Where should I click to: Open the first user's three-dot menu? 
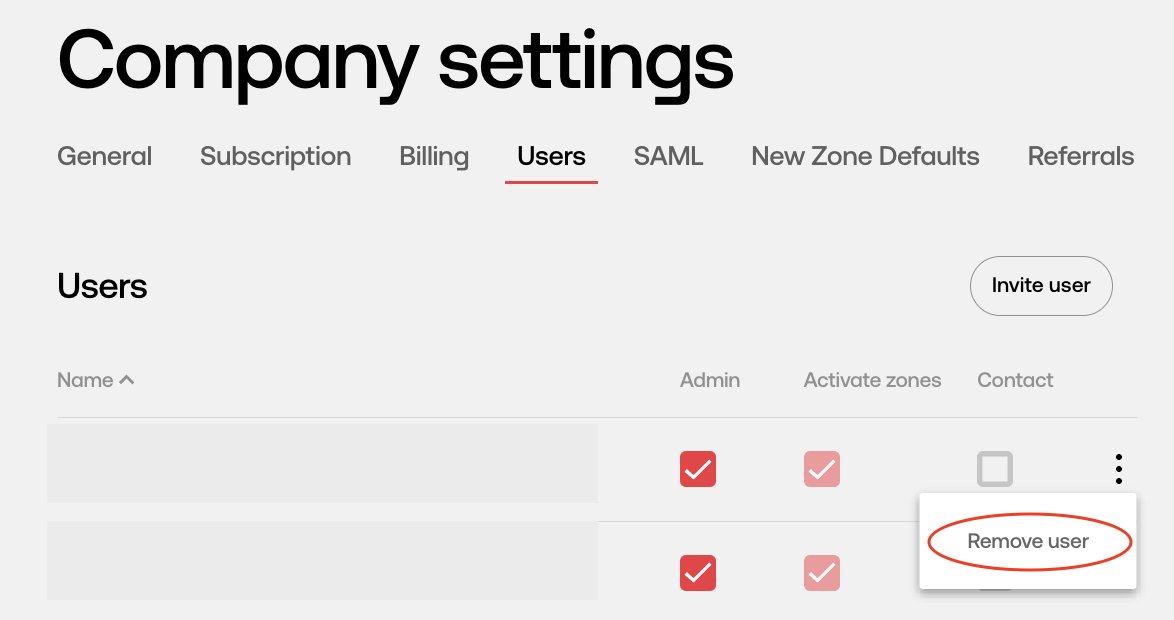pyautogui.click(x=1119, y=469)
